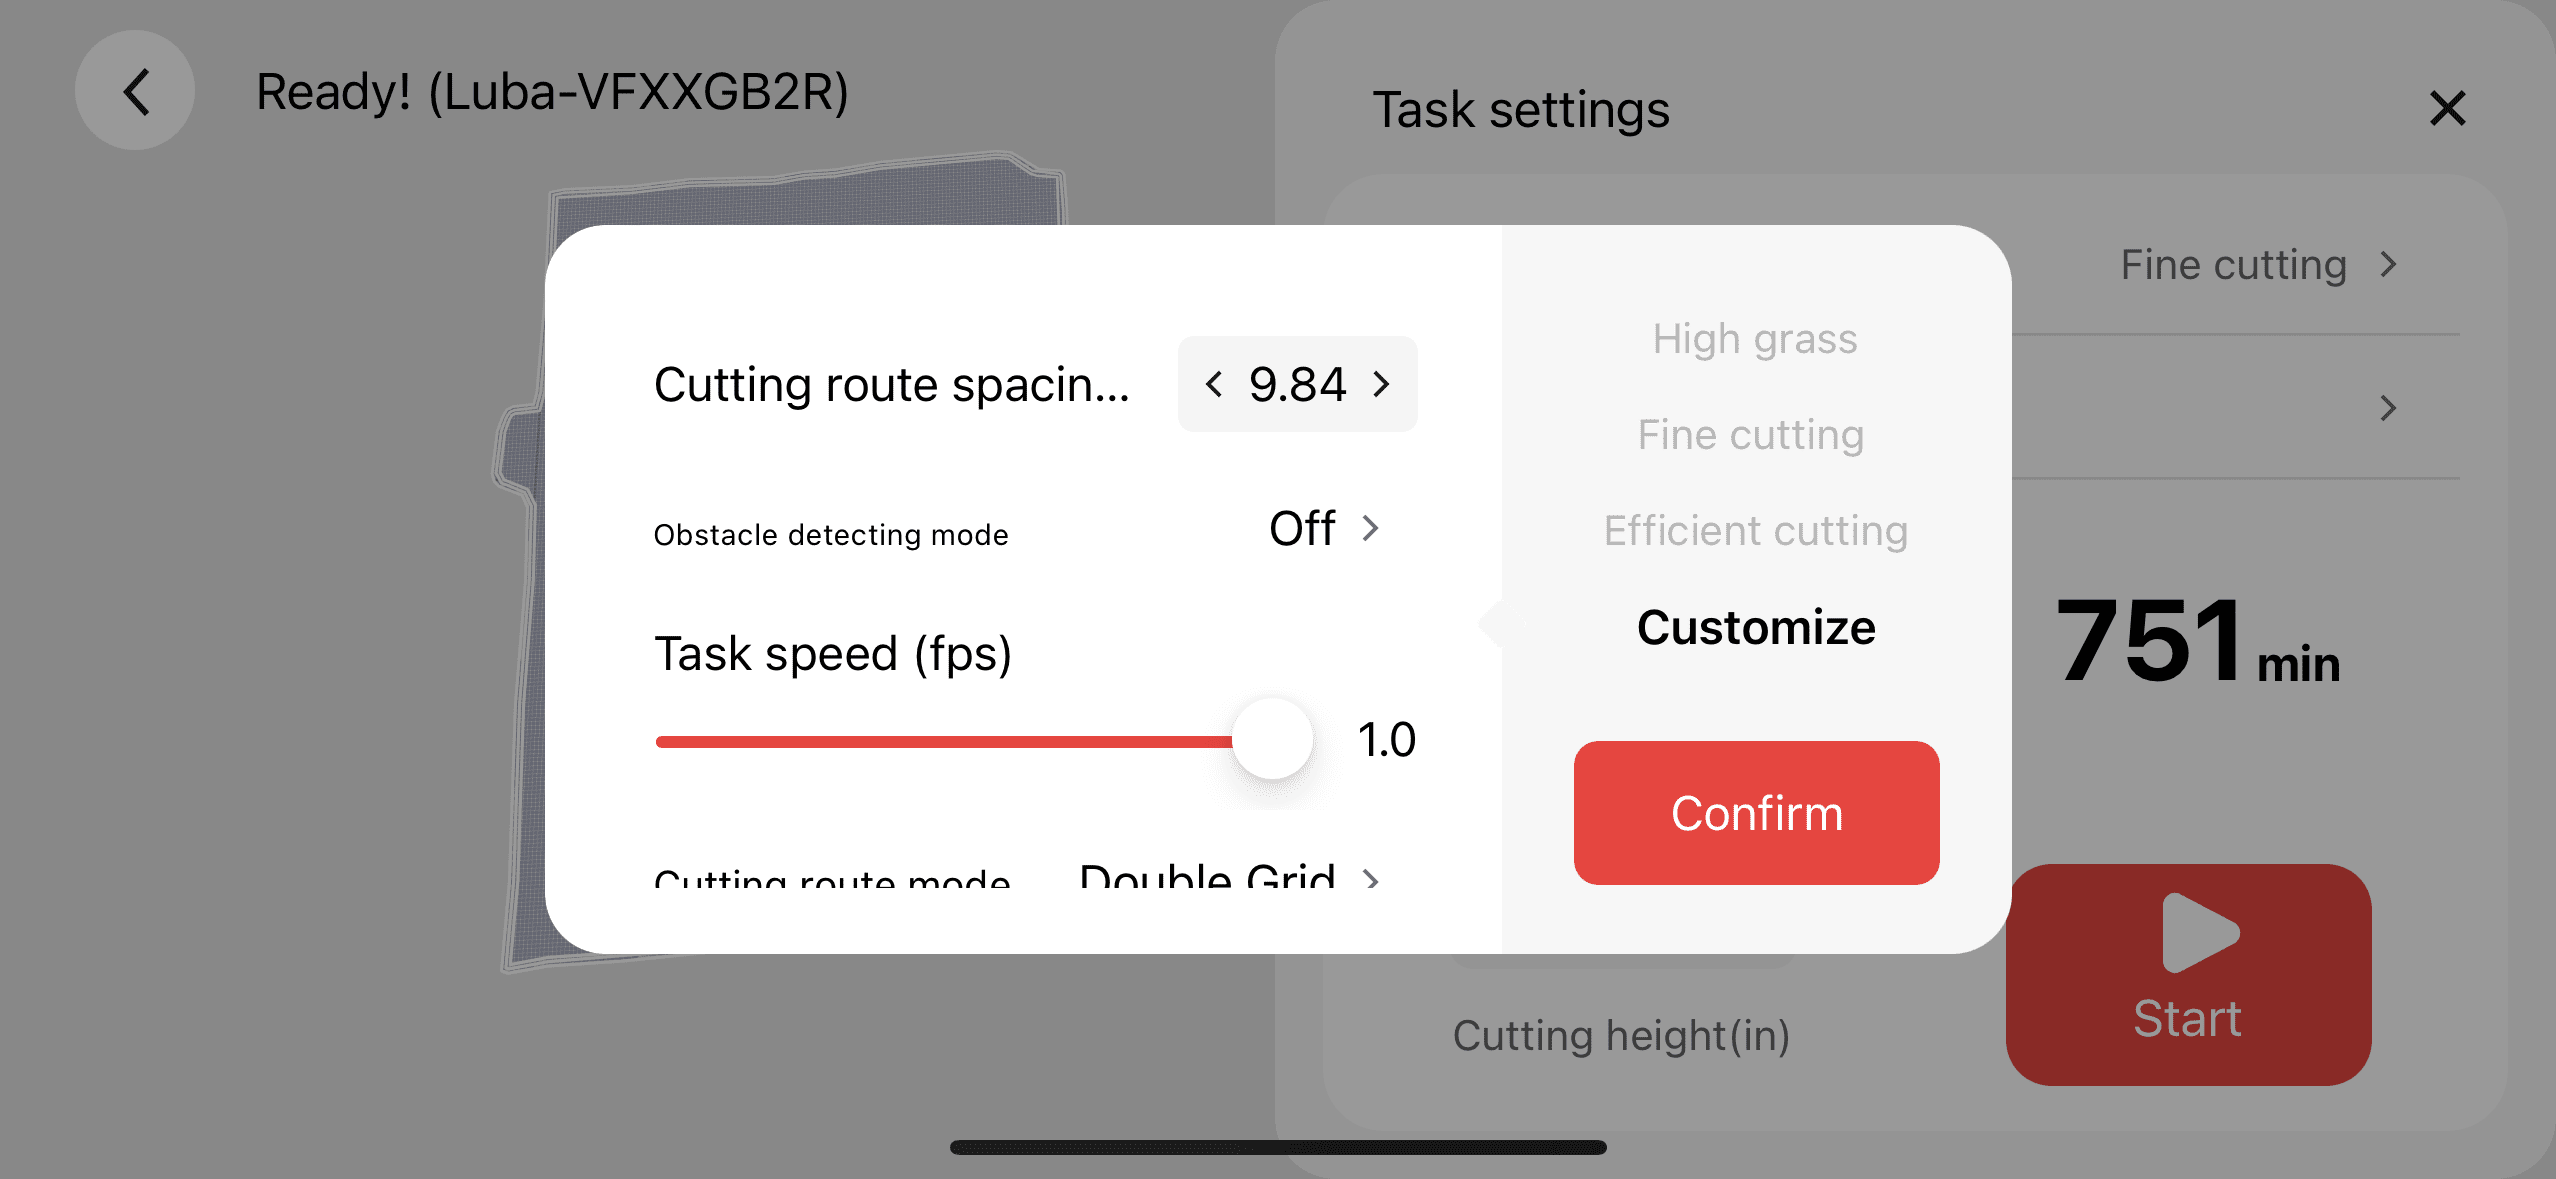Tap the Off obstacle mode value
Image resolution: width=2556 pixels, height=1179 pixels.
[1302, 528]
